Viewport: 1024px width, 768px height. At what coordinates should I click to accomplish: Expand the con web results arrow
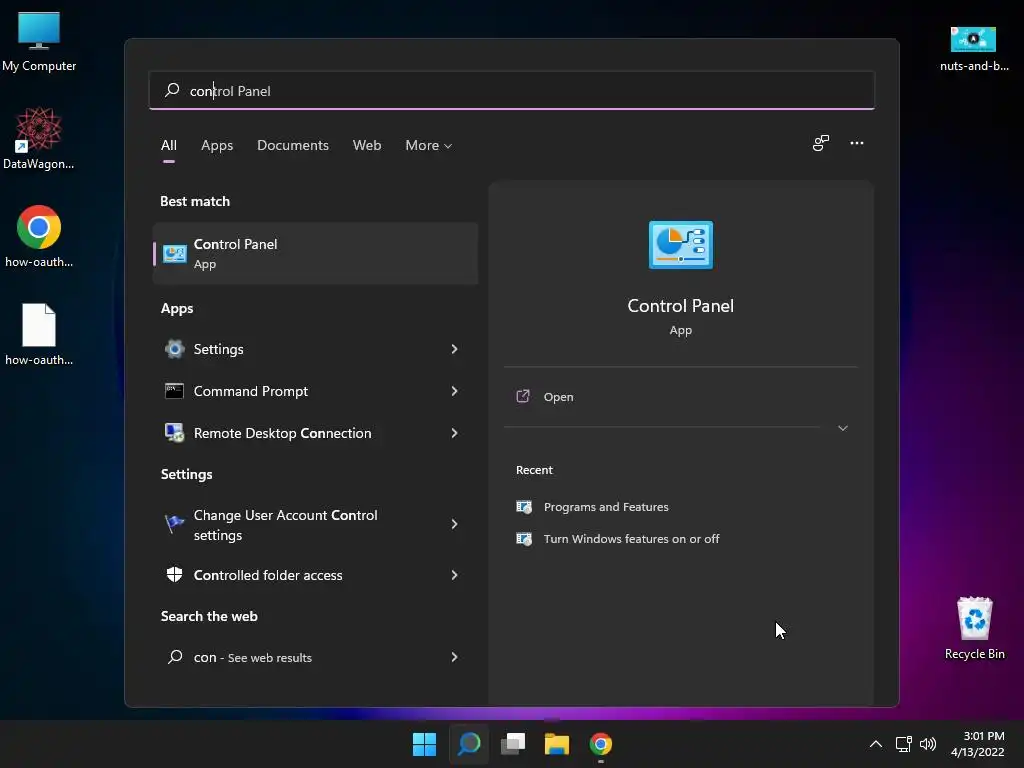[455, 658]
